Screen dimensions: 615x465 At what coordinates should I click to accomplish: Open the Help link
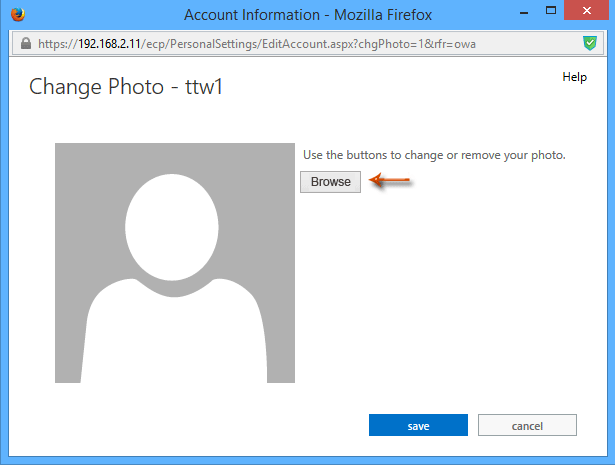coord(574,77)
